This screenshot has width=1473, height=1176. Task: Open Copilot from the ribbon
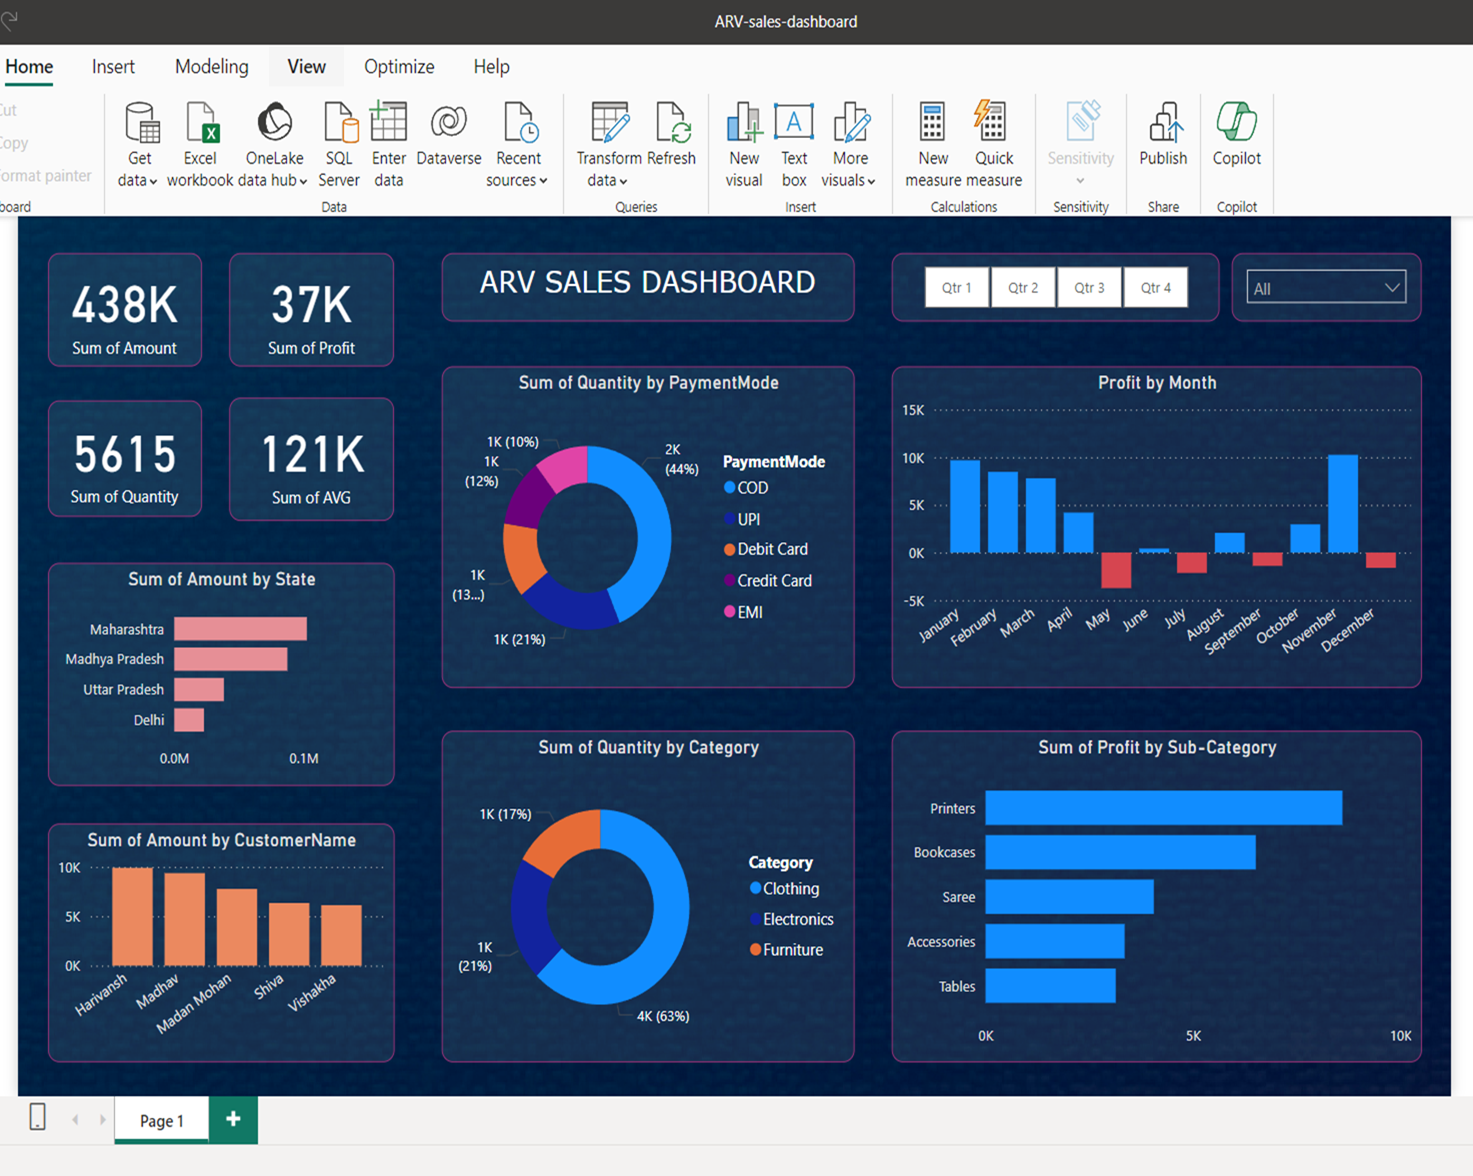click(1236, 130)
